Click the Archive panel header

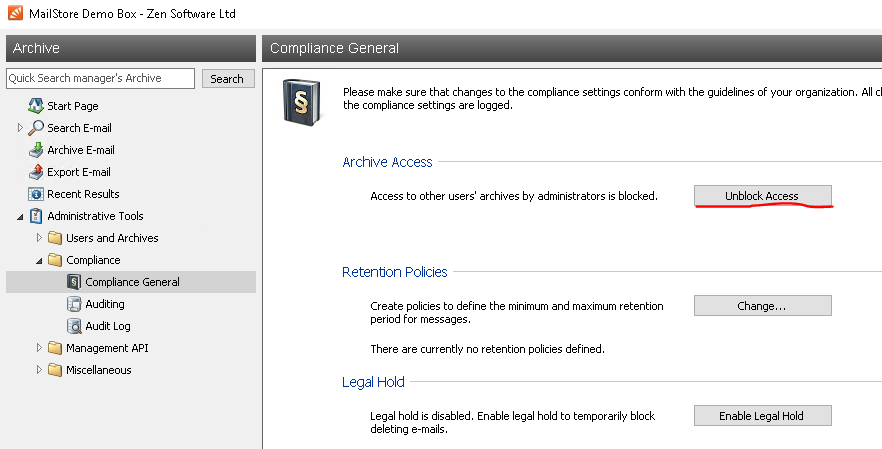tap(130, 48)
